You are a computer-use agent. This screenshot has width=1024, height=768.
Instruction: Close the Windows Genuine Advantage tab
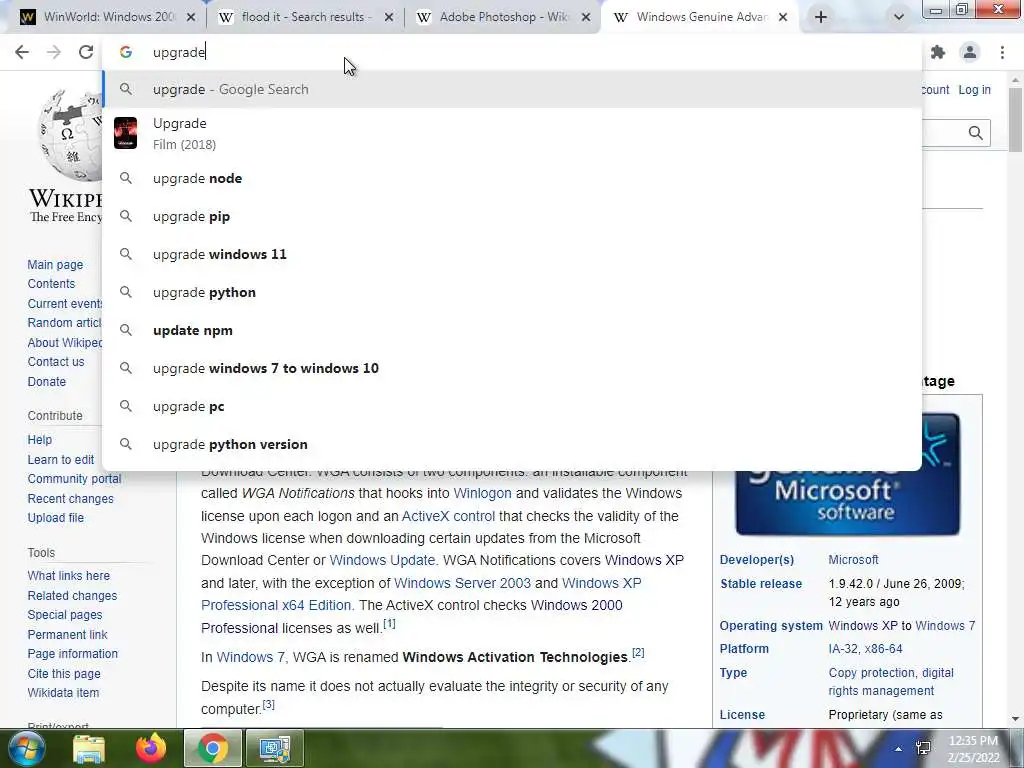click(x=783, y=17)
